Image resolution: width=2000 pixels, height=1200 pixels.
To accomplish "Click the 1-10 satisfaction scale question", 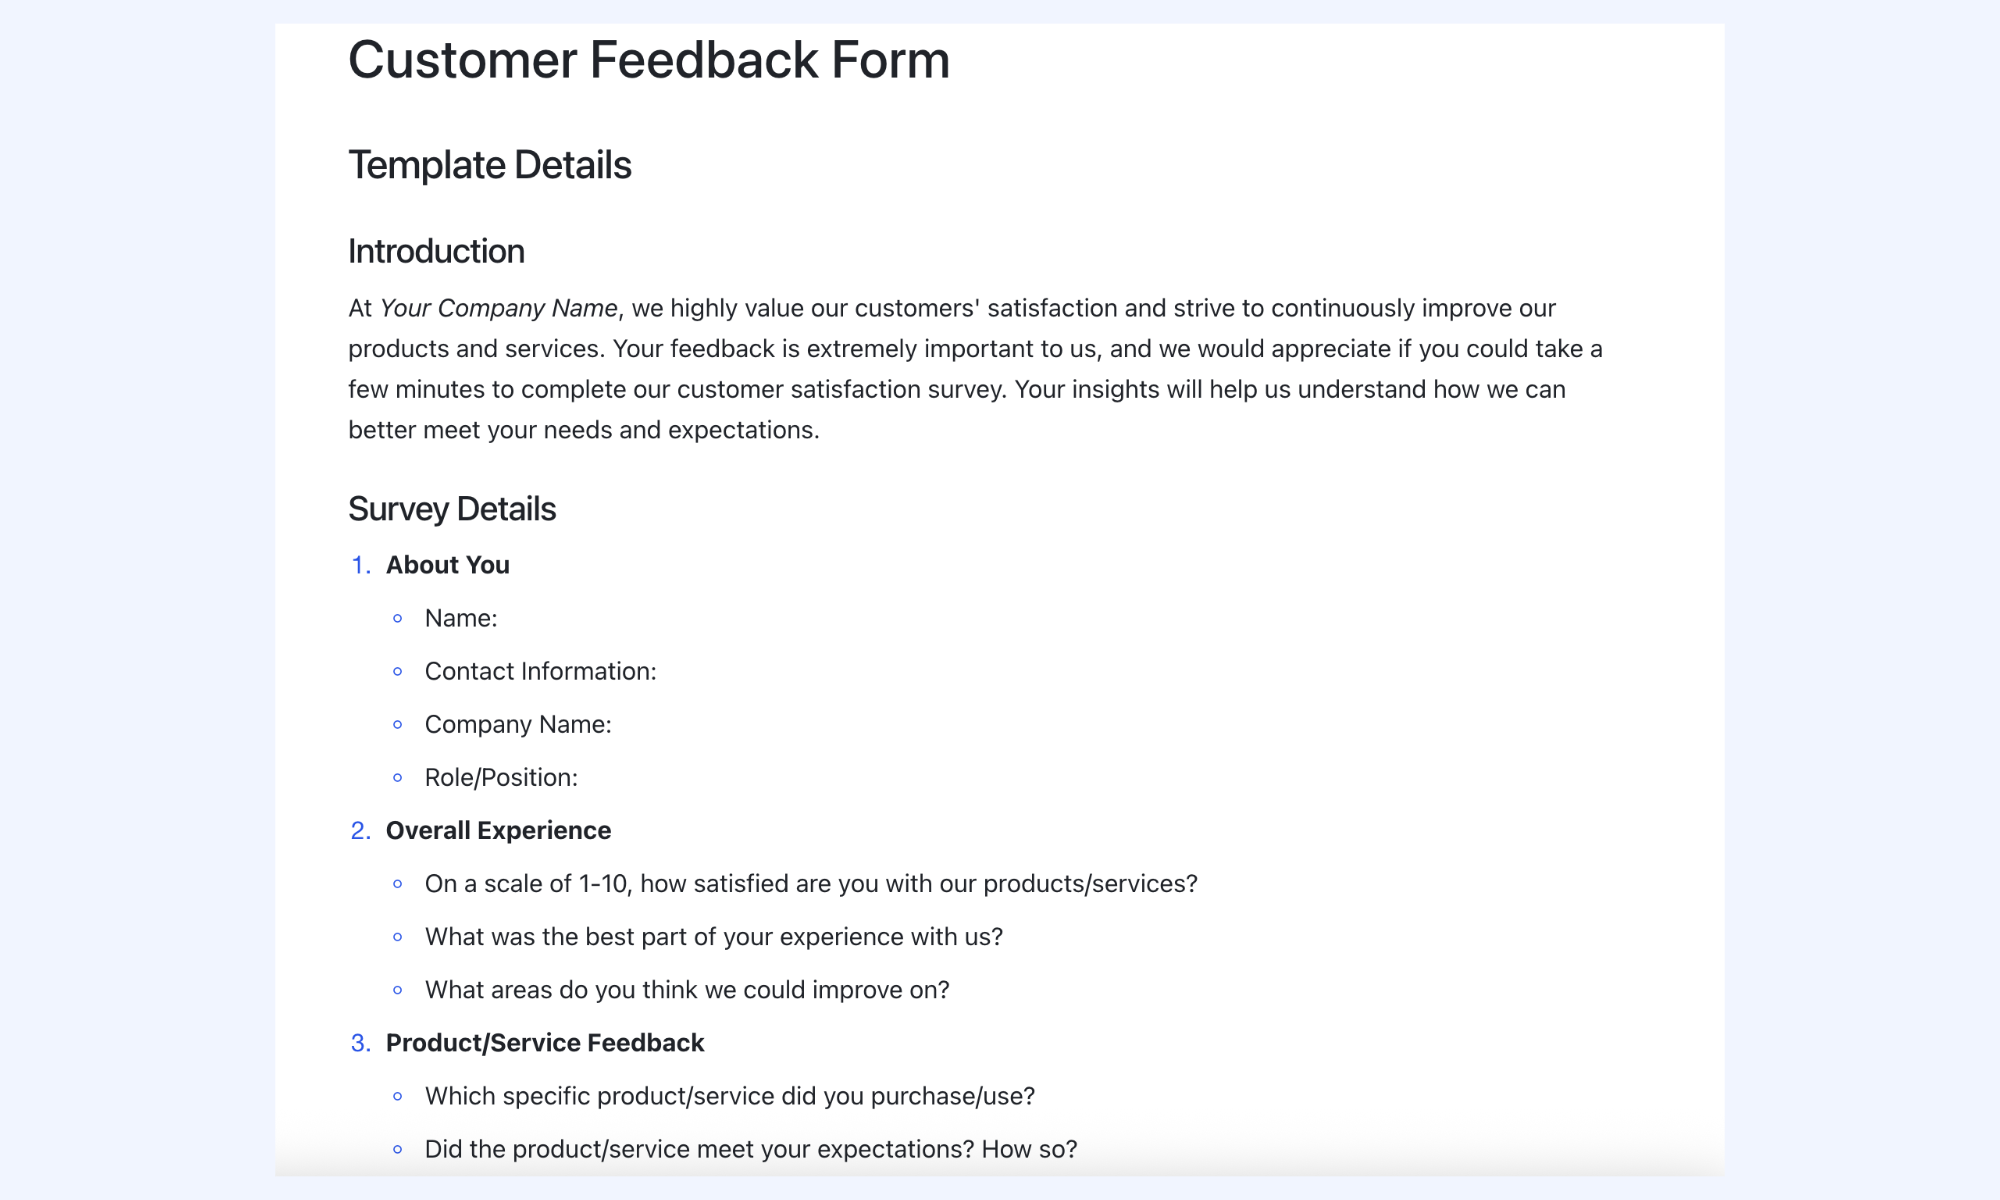I will (x=811, y=884).
